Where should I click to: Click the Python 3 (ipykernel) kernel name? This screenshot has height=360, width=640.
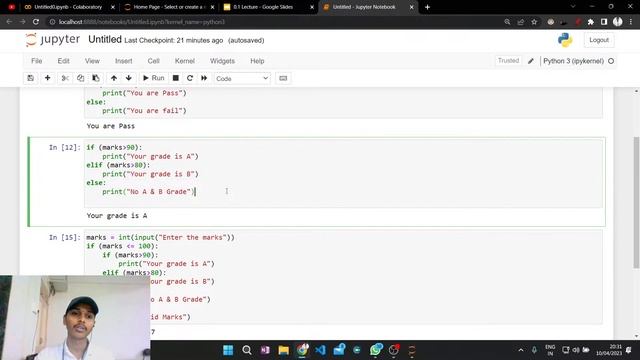tap(573, 61)
